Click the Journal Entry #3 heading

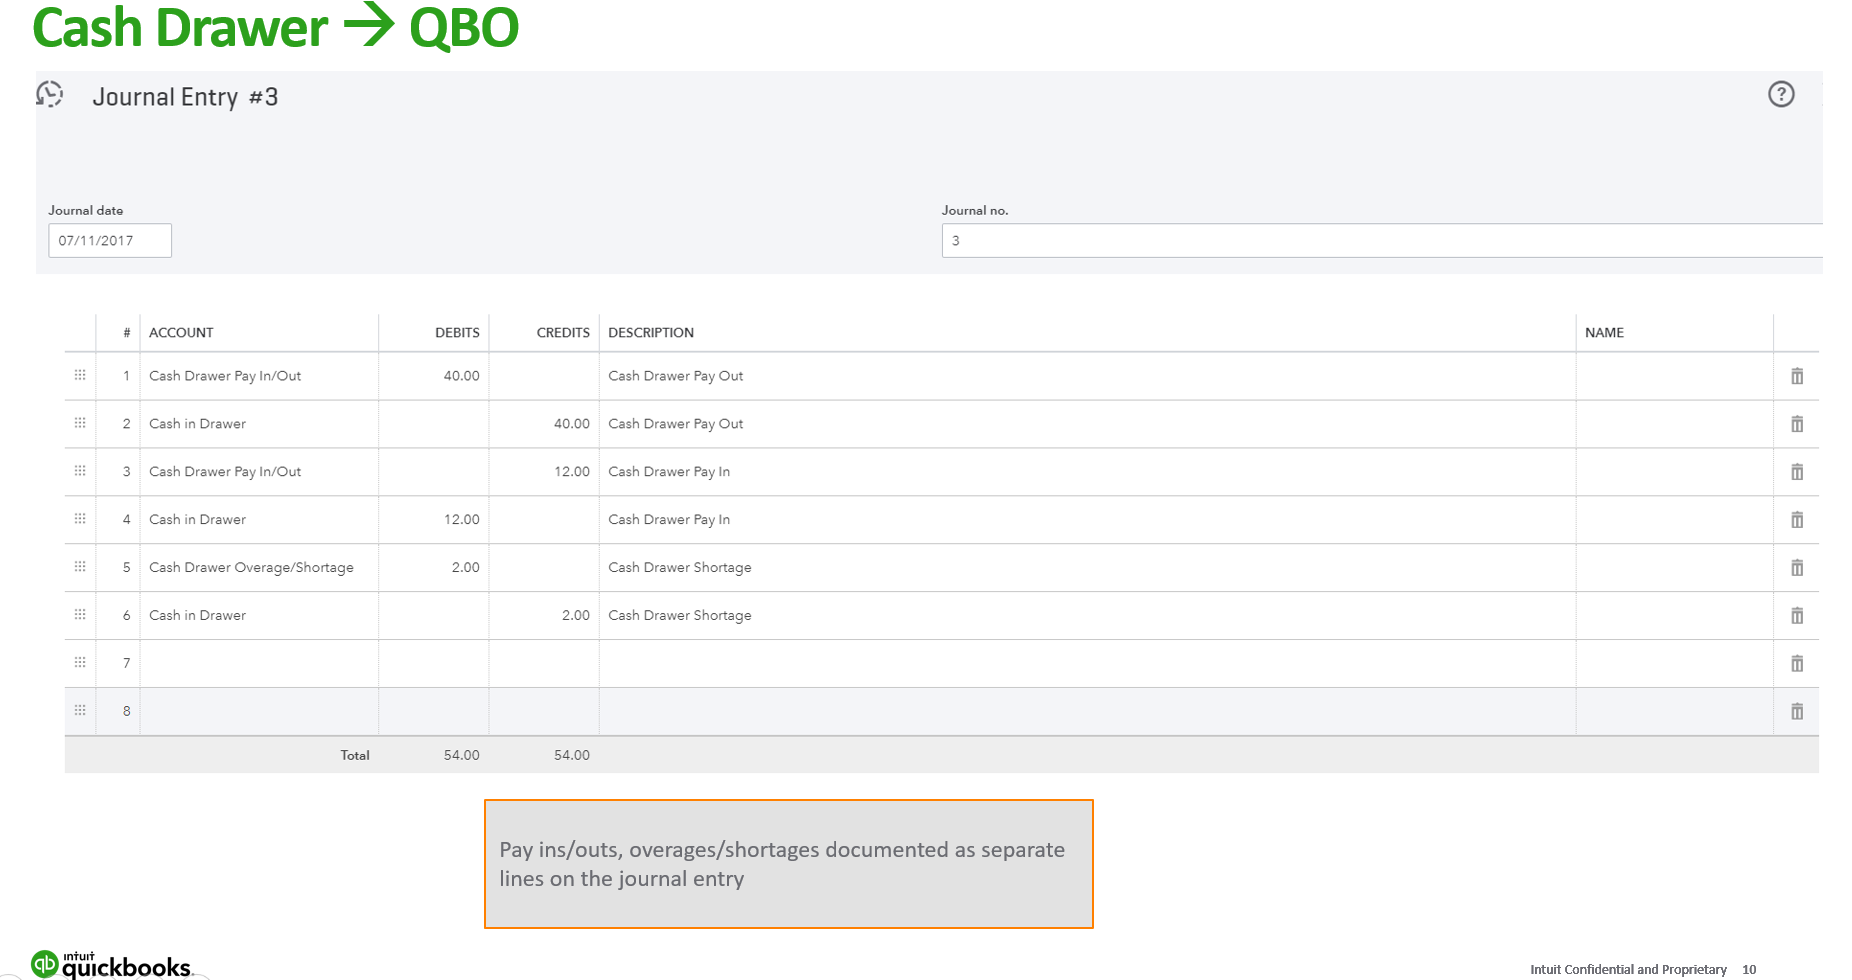[x=185, y=97]
